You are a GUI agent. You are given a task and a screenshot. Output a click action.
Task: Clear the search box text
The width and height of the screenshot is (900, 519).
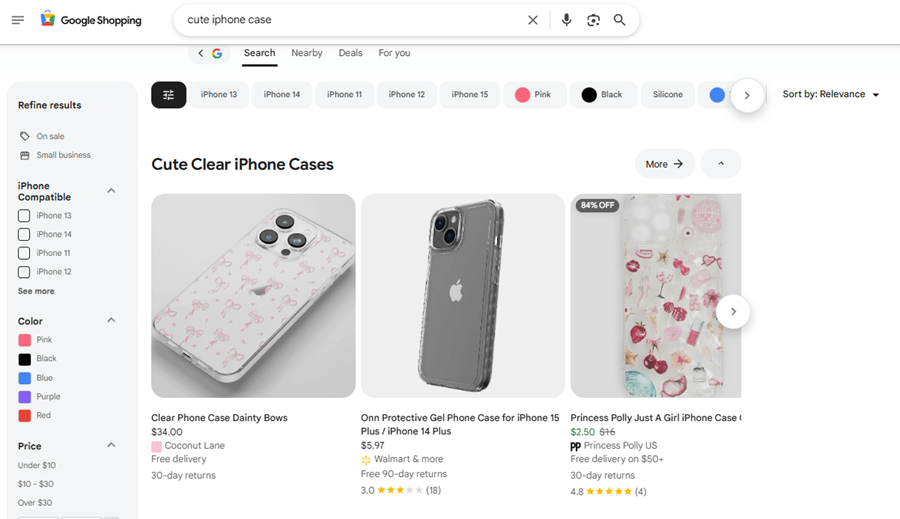[533, 20]
